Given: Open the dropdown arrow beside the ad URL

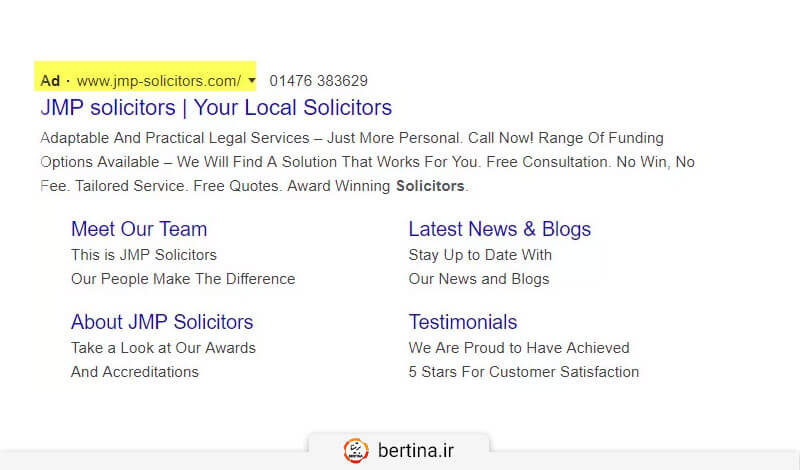Looking at the screenshot, I should click(x=252, y=80).
